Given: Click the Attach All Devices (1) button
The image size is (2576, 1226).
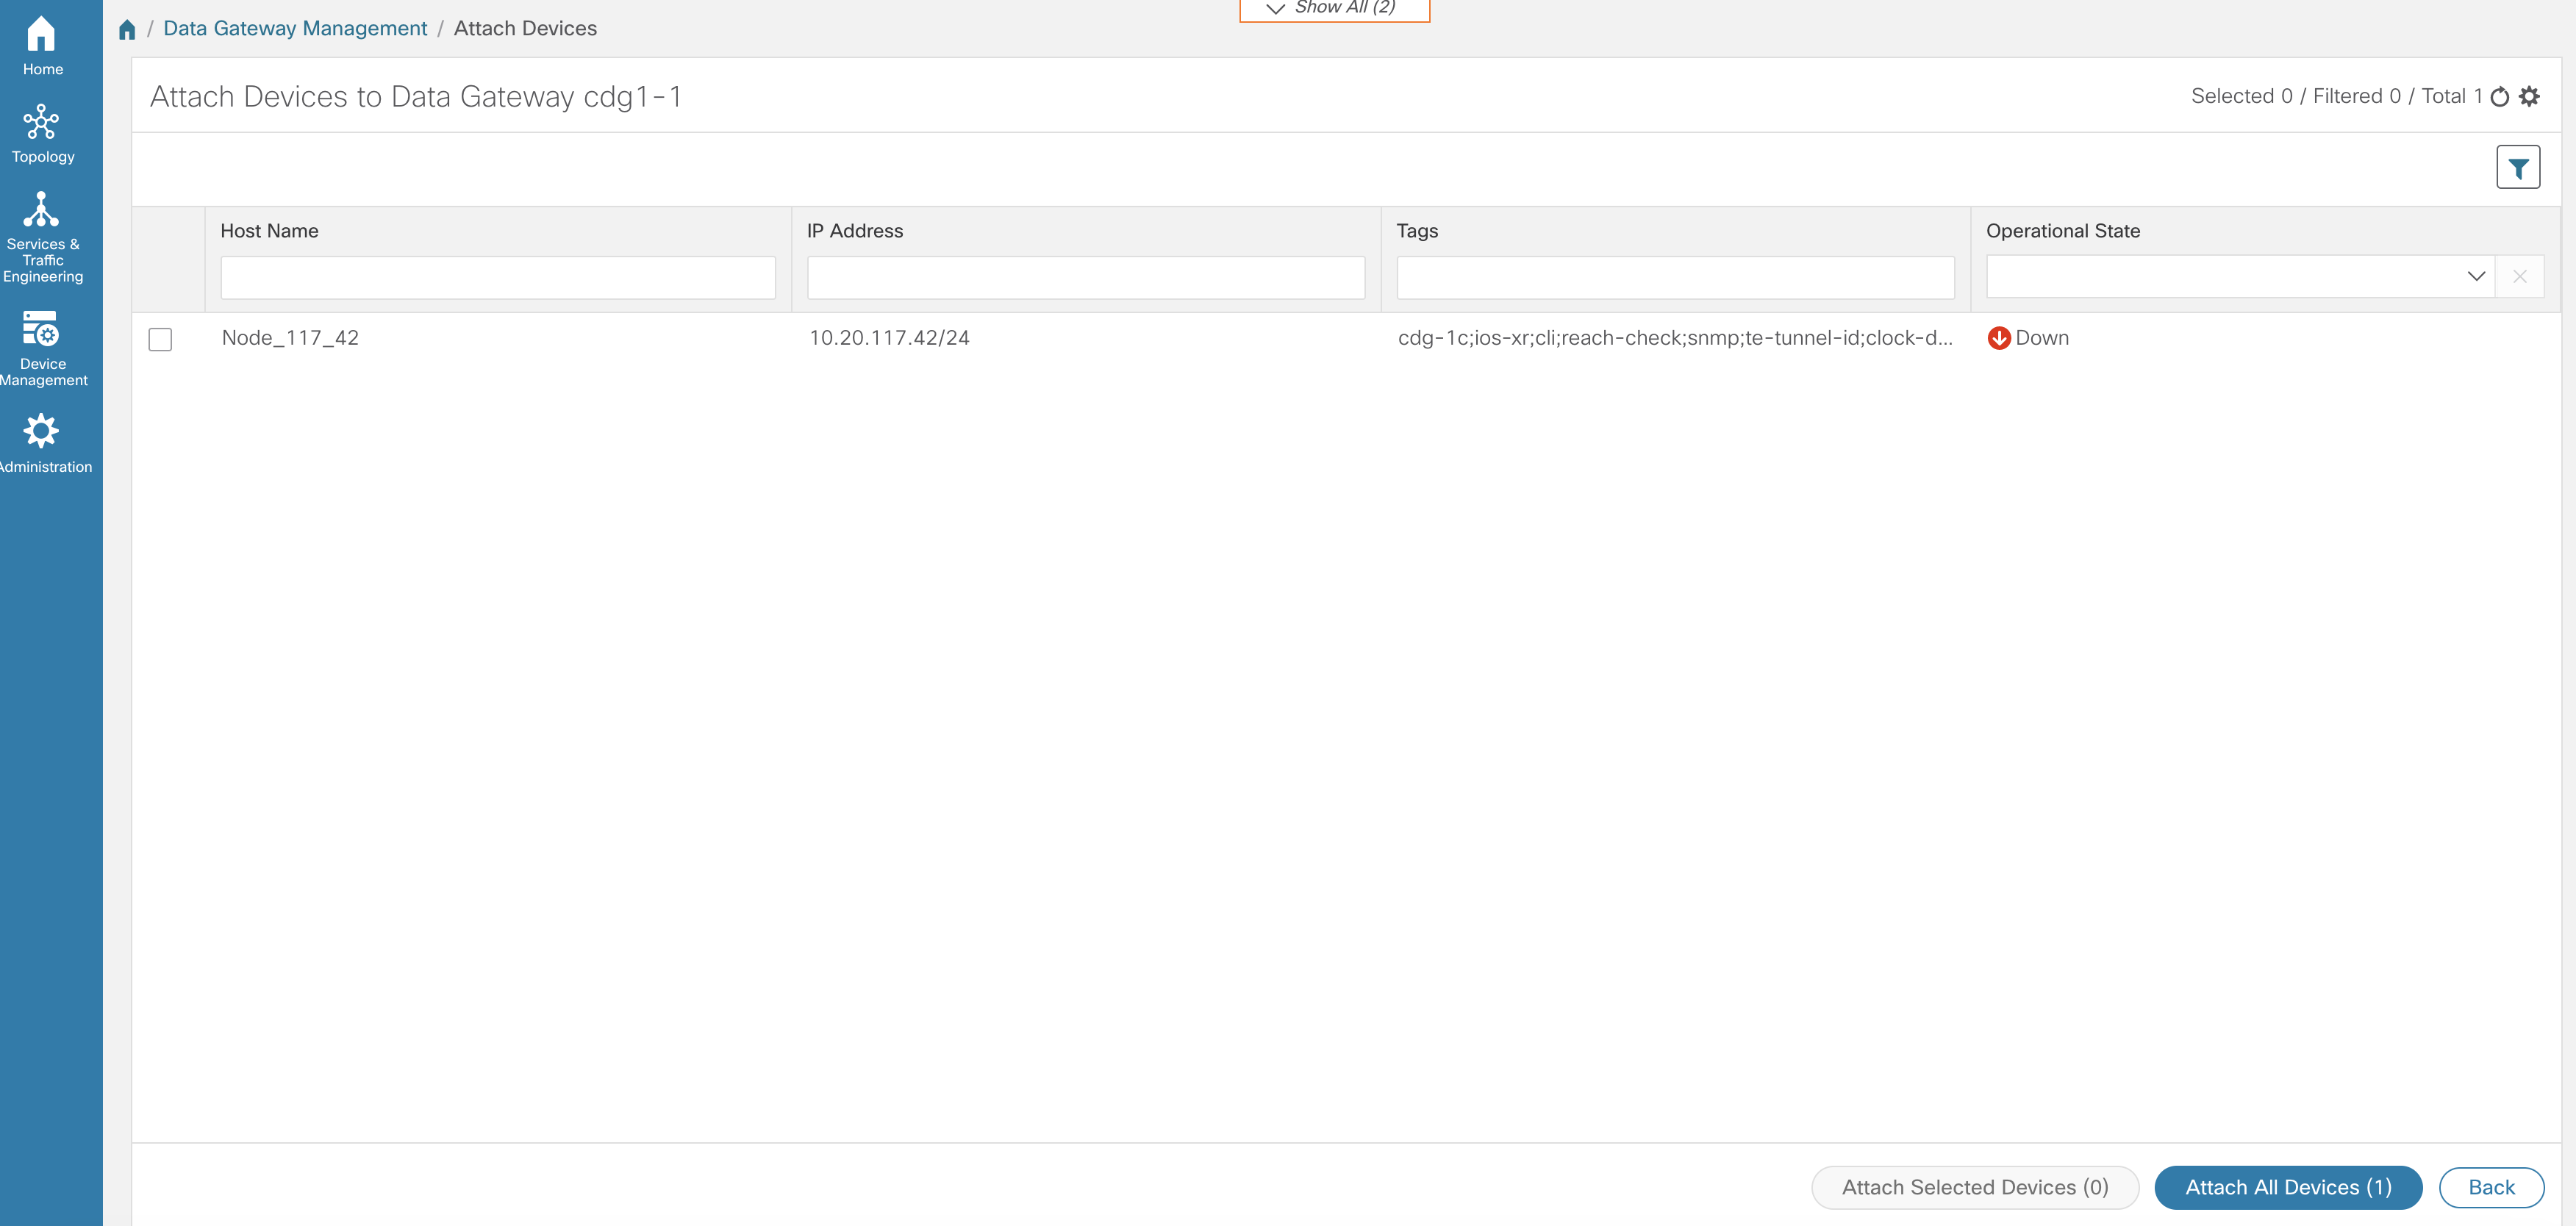Looking at the screenshot, I should 2287,1187.
